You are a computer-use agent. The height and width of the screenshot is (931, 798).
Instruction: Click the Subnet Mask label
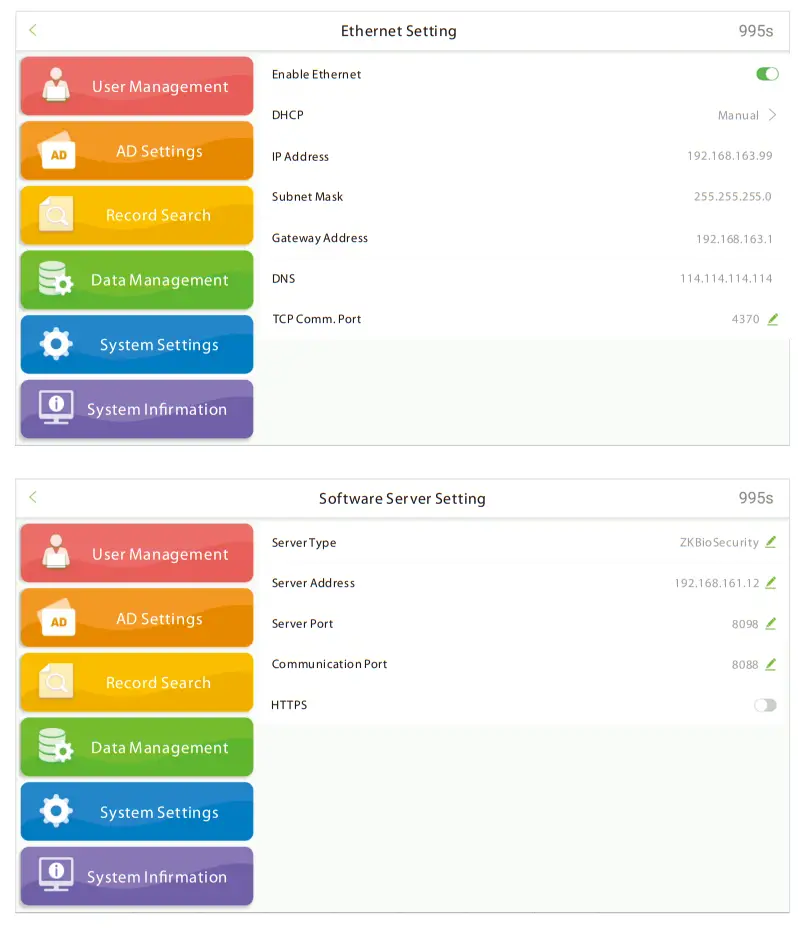tap(308, 197)
